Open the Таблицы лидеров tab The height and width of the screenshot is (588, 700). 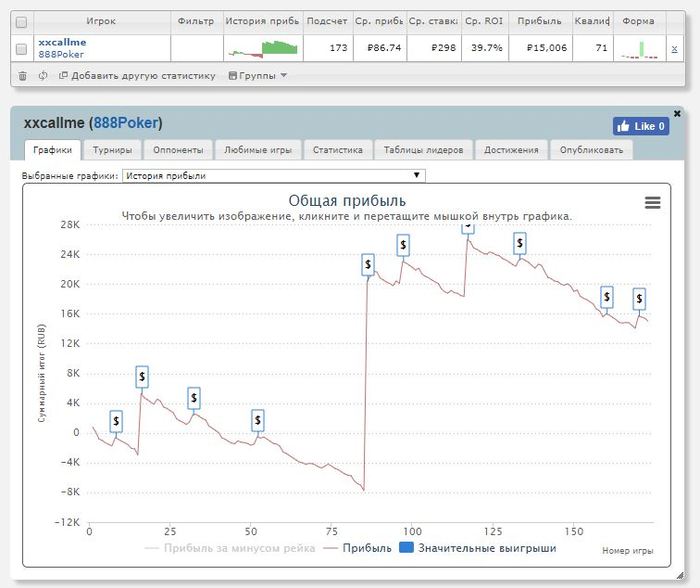423,150
